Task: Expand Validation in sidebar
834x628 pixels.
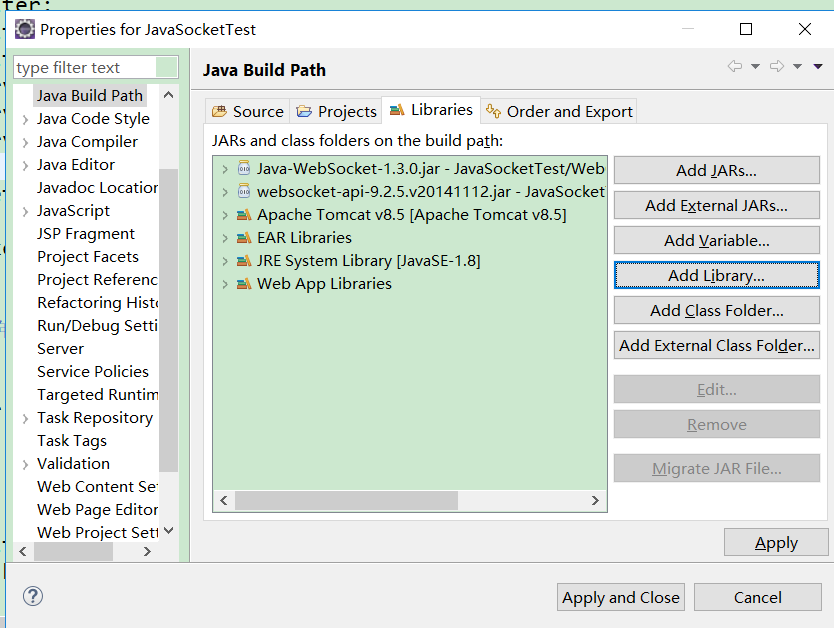Action: coord(25,464)
